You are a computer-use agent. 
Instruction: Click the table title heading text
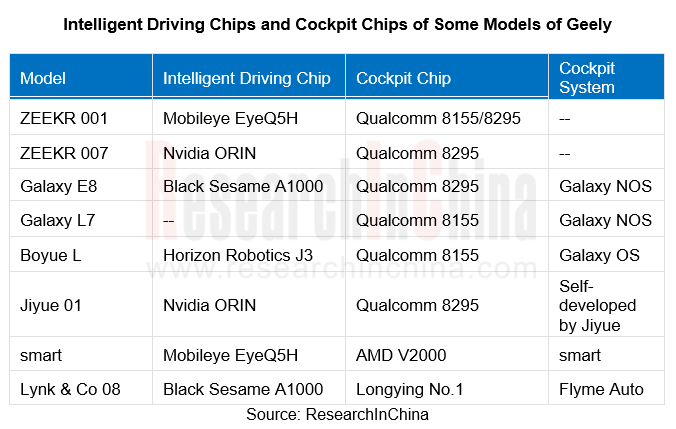click(338, 25)
